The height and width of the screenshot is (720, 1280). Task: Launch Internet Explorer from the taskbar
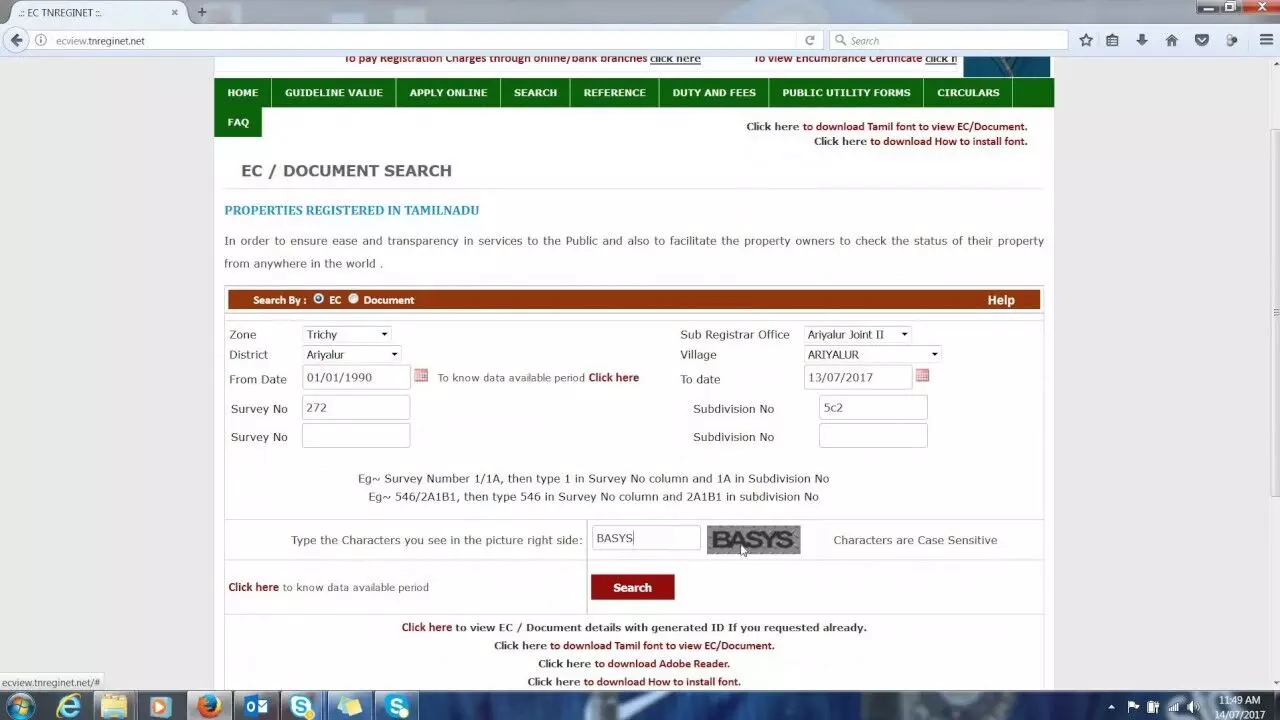[x=68, y=706]
